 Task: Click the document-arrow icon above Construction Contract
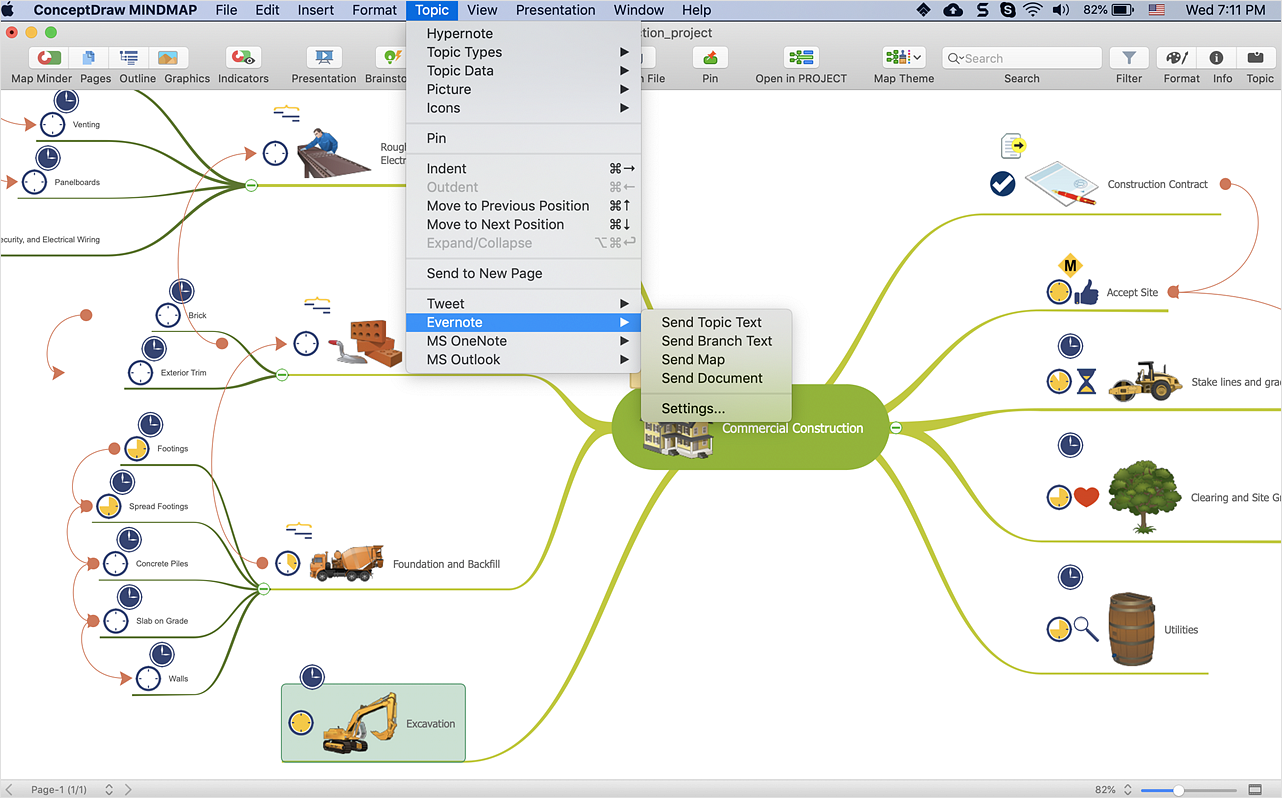(1014, 146)
